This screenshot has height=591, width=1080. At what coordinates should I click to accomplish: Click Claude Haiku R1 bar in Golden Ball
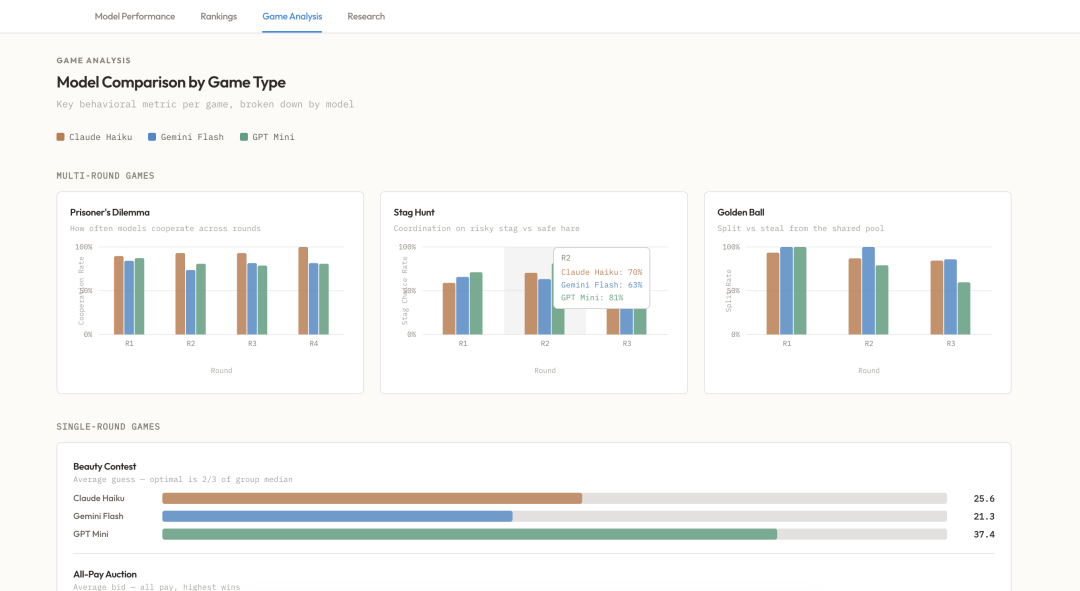click(x=773, y=294)
